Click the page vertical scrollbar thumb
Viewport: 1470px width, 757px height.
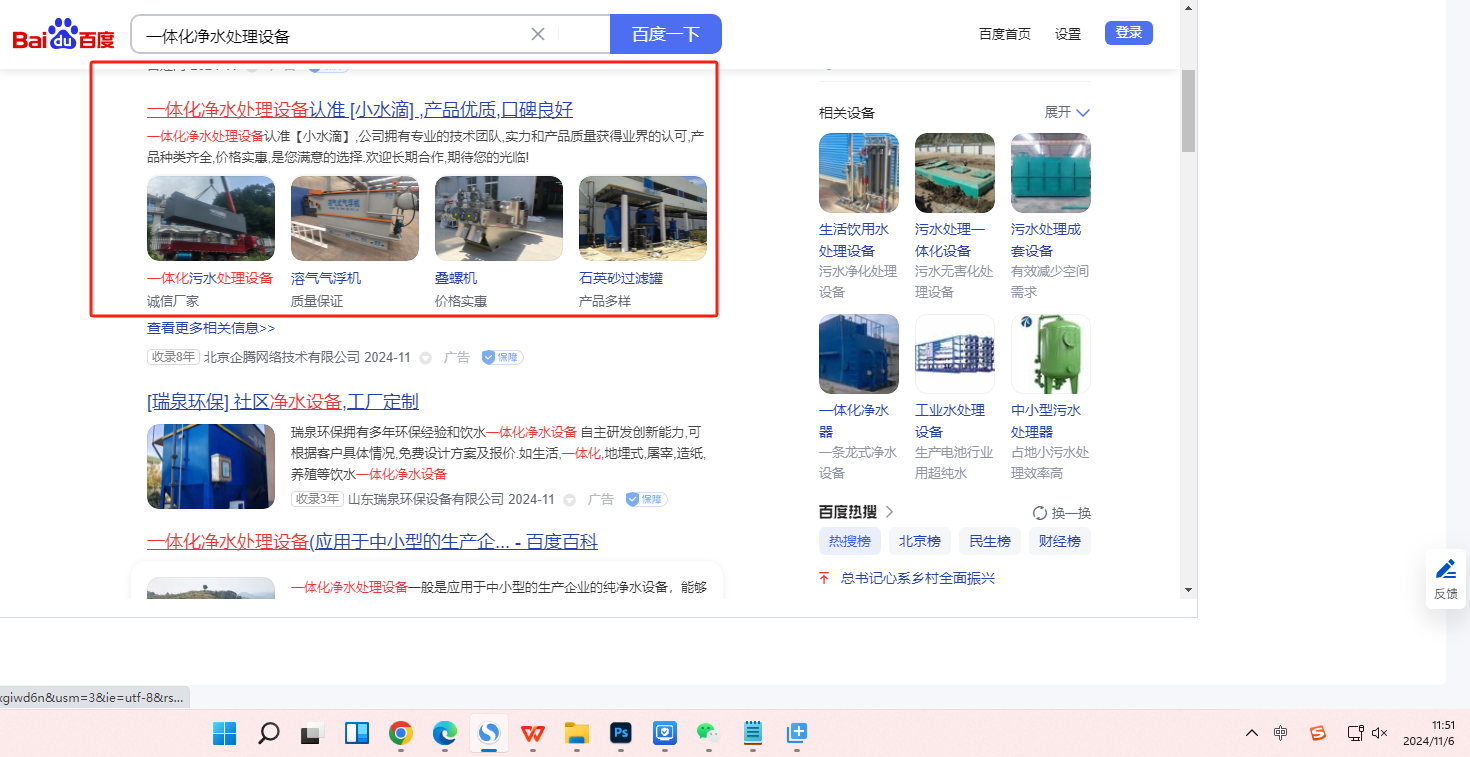coord(1188,110)
